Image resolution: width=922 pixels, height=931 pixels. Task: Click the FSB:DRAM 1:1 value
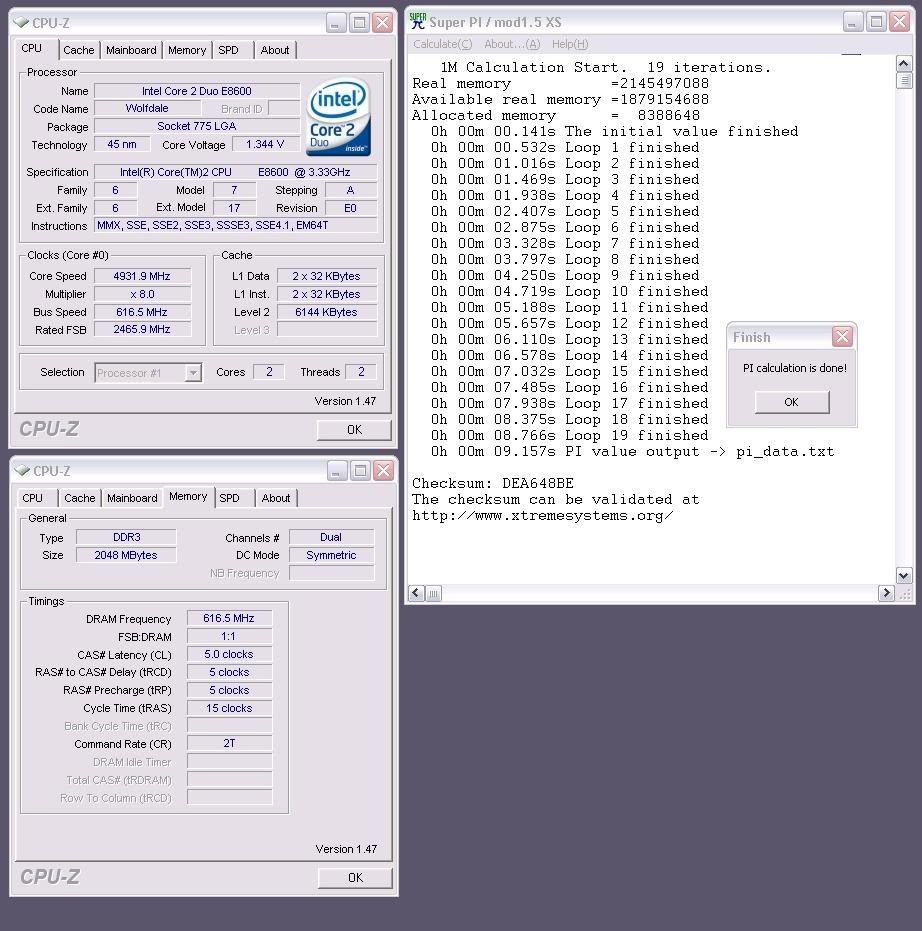229,636
